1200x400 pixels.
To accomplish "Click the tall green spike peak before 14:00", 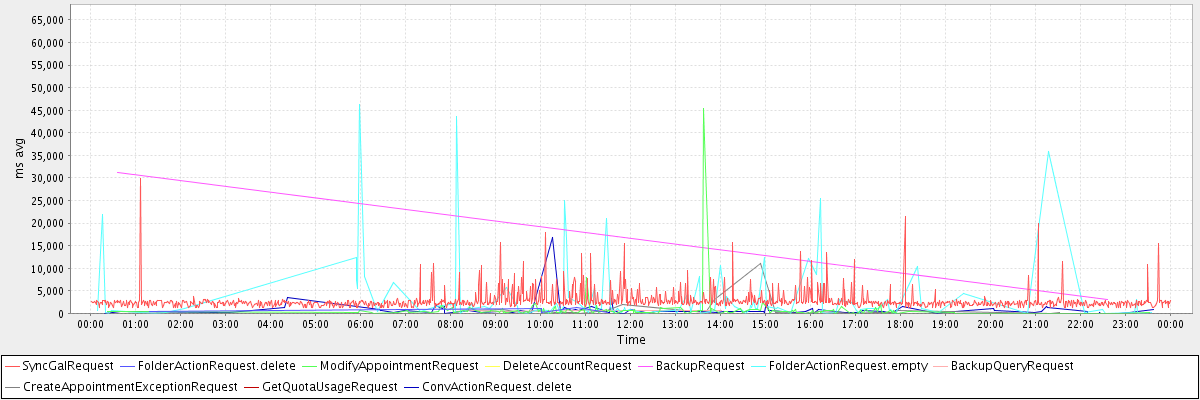I will (x=704, y=109).
